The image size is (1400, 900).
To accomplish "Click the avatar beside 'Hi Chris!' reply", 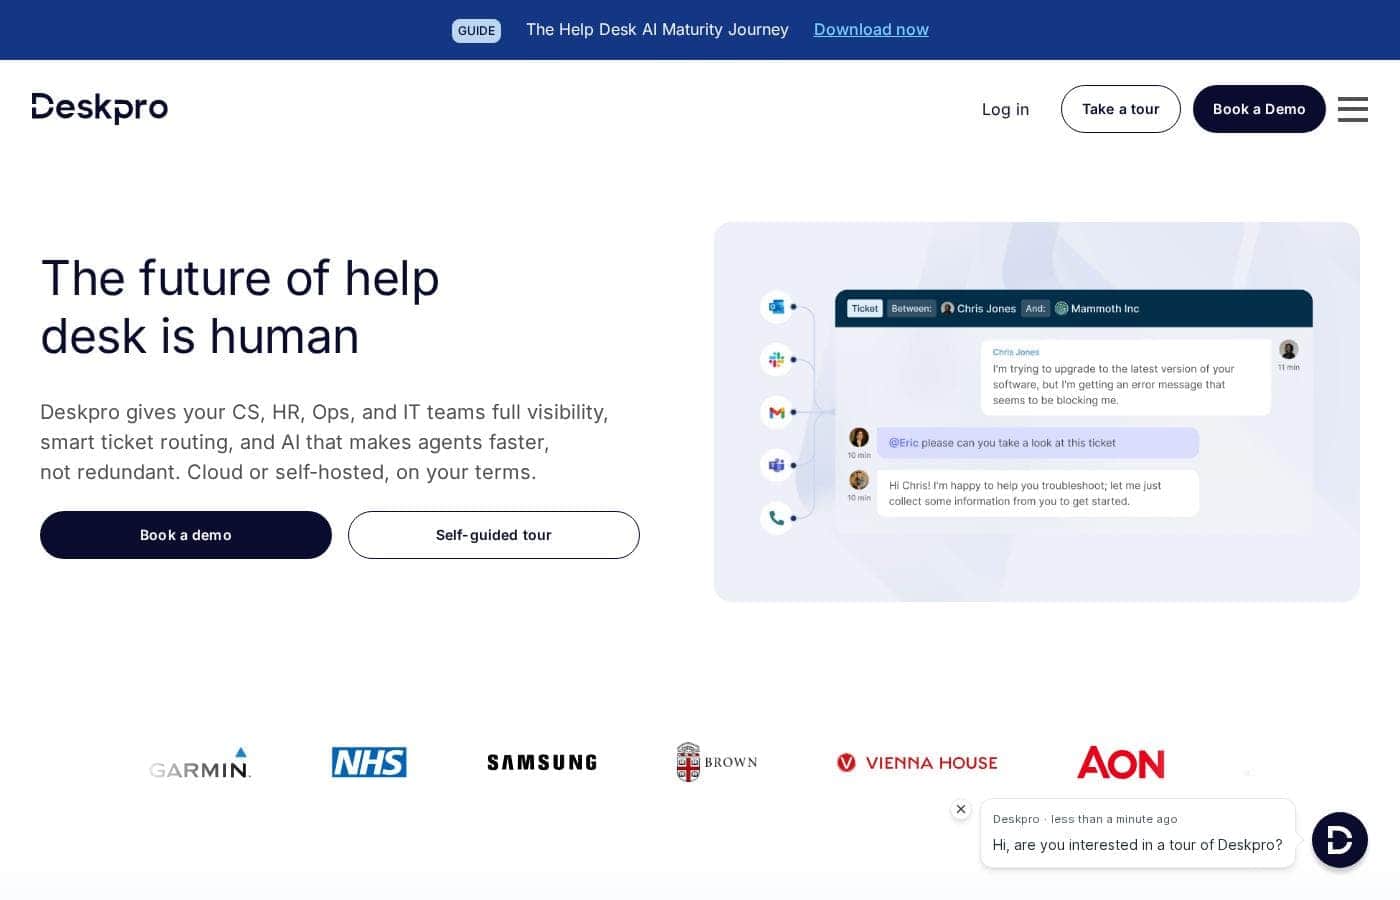I will click(x=859, y=480).
